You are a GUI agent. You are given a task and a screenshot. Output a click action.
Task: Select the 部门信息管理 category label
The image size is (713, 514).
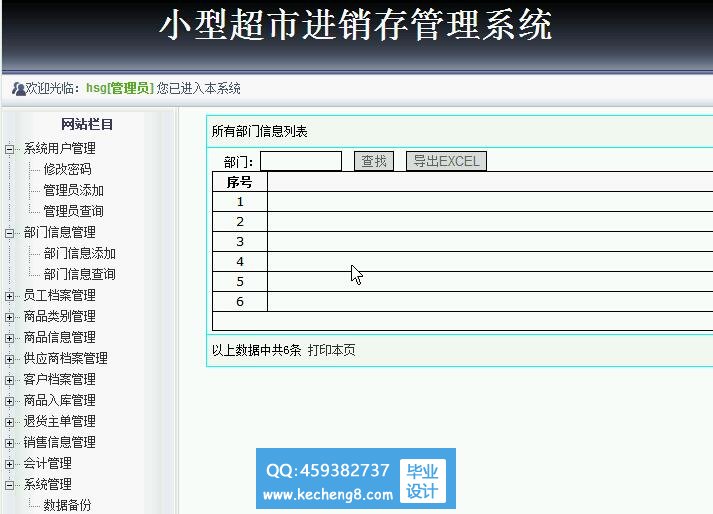pos(60,232)
